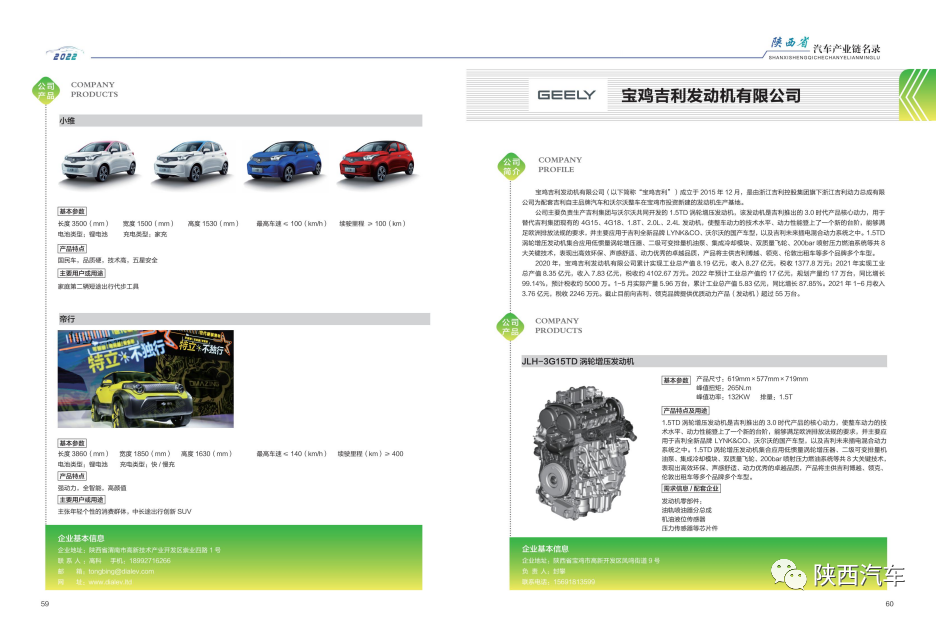936x617 pixels.
Task: Click the 小维 section heading bar
Action: pyautogui.click(x=241, y=121)
